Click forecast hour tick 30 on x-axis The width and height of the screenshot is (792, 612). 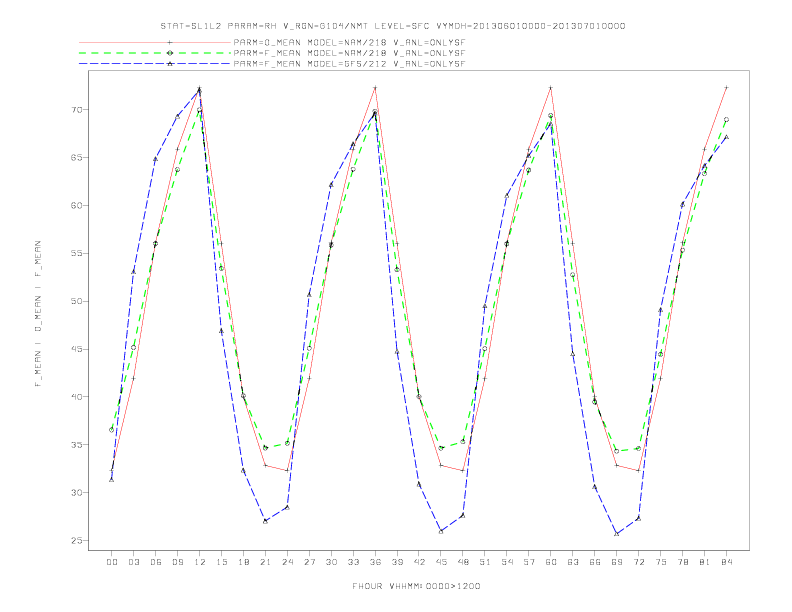click(331, 562)
